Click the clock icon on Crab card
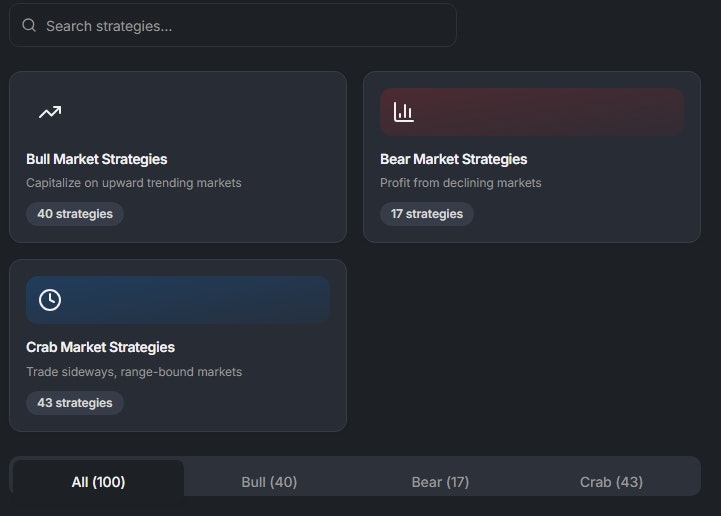721x516 pixels. click(x=50, y=300)
